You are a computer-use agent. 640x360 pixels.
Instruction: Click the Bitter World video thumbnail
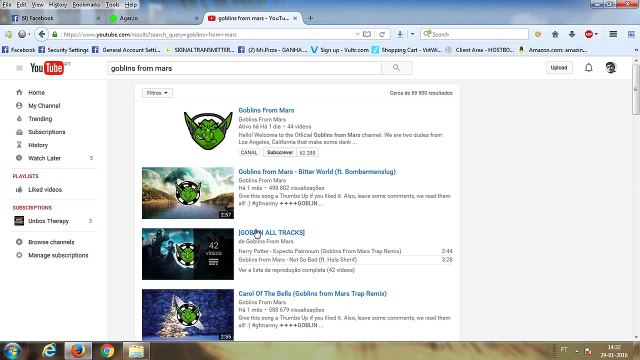coord(188,193)
